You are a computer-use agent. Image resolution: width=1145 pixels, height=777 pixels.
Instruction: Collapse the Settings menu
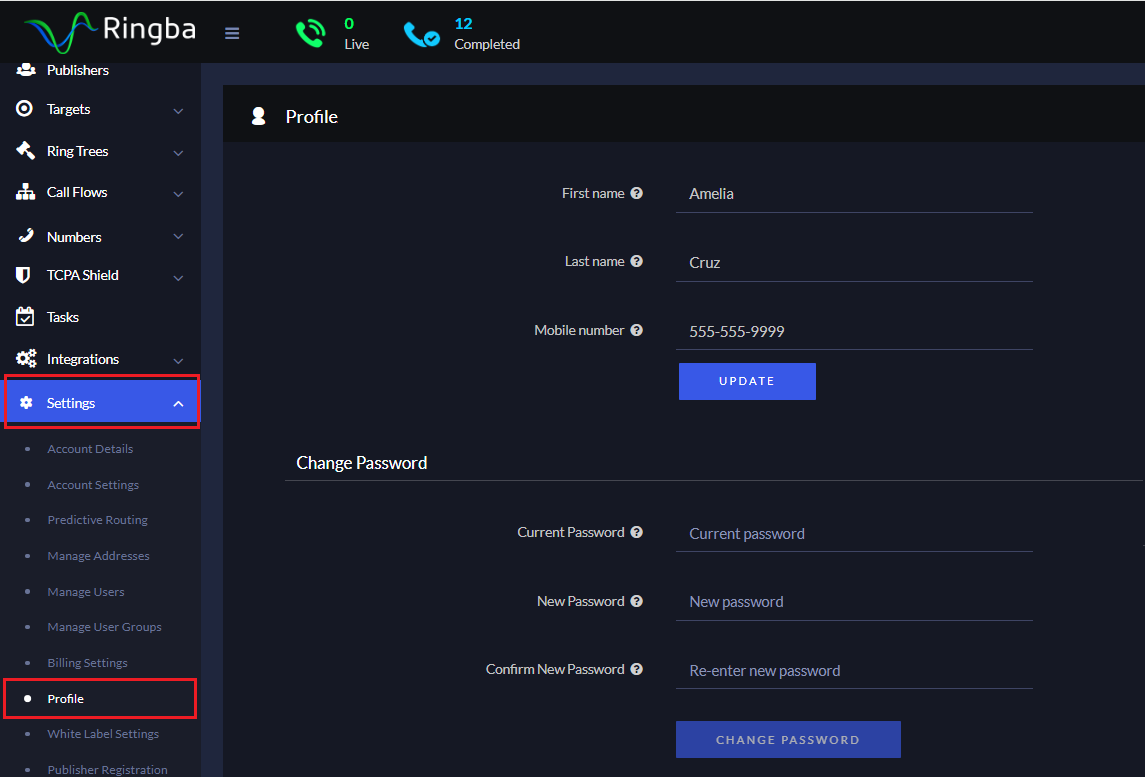(178, 402)
